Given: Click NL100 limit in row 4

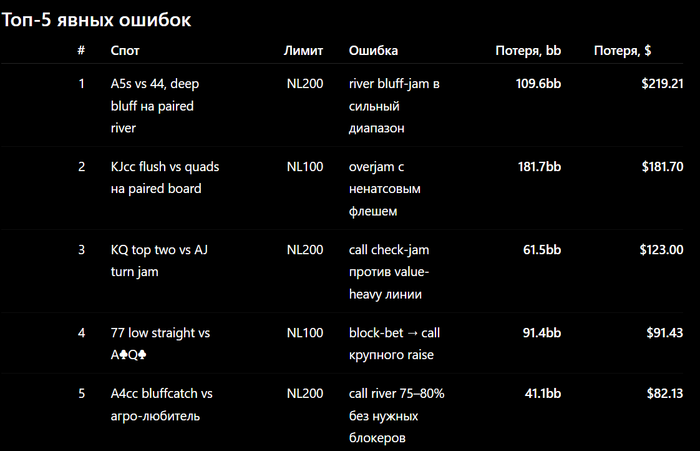Looking at the screenshot, I should click(305, 333).
